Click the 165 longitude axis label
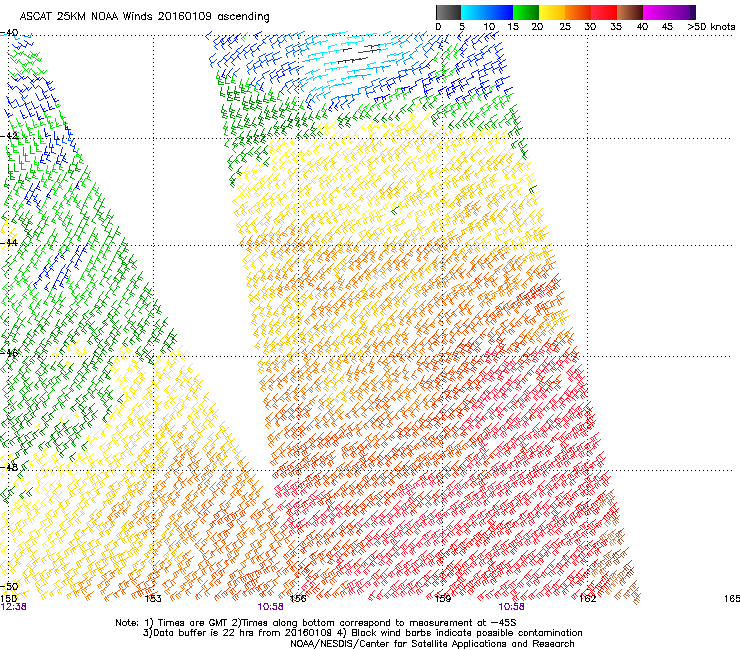This screenshot has height=650, width=740. click(x=732, y=599)
